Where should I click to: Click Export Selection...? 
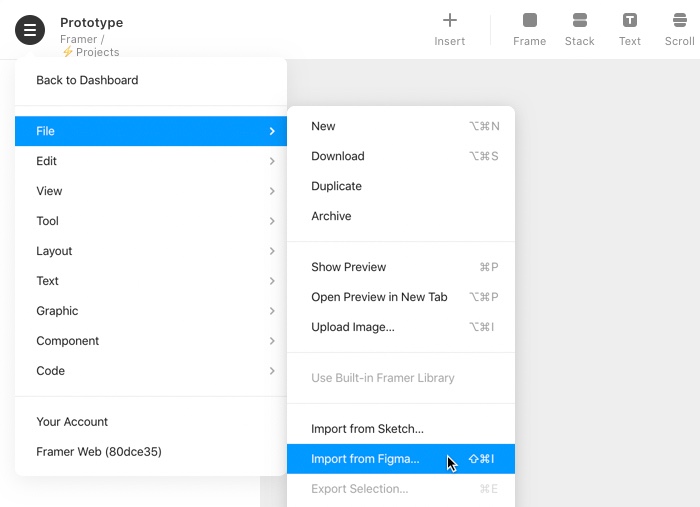point(401,489)
